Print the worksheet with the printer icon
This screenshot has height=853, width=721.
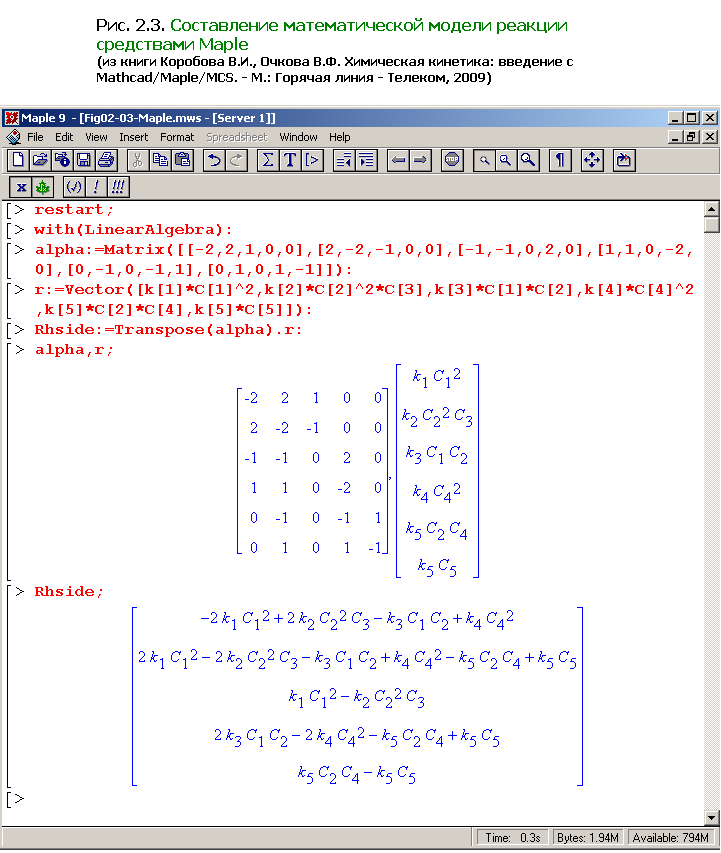tap(106, 160)
